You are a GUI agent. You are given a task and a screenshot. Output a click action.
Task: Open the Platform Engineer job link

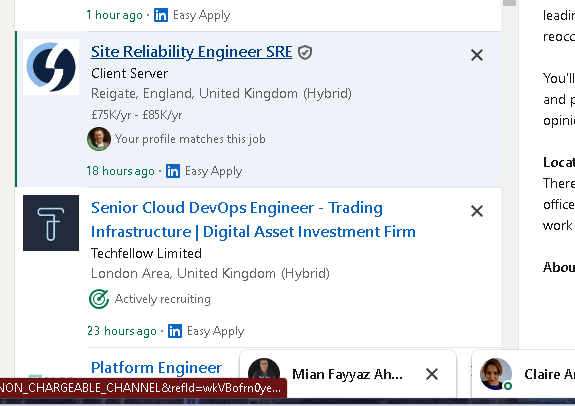tap(157, 367)
